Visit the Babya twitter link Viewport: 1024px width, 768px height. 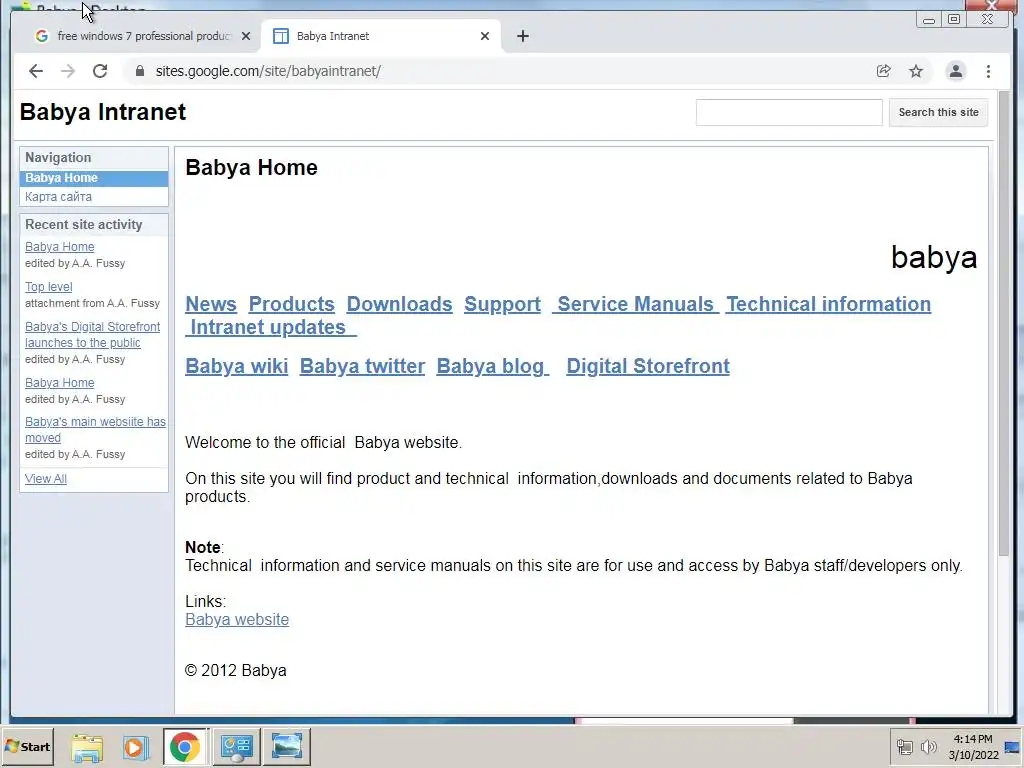point(362,366)
